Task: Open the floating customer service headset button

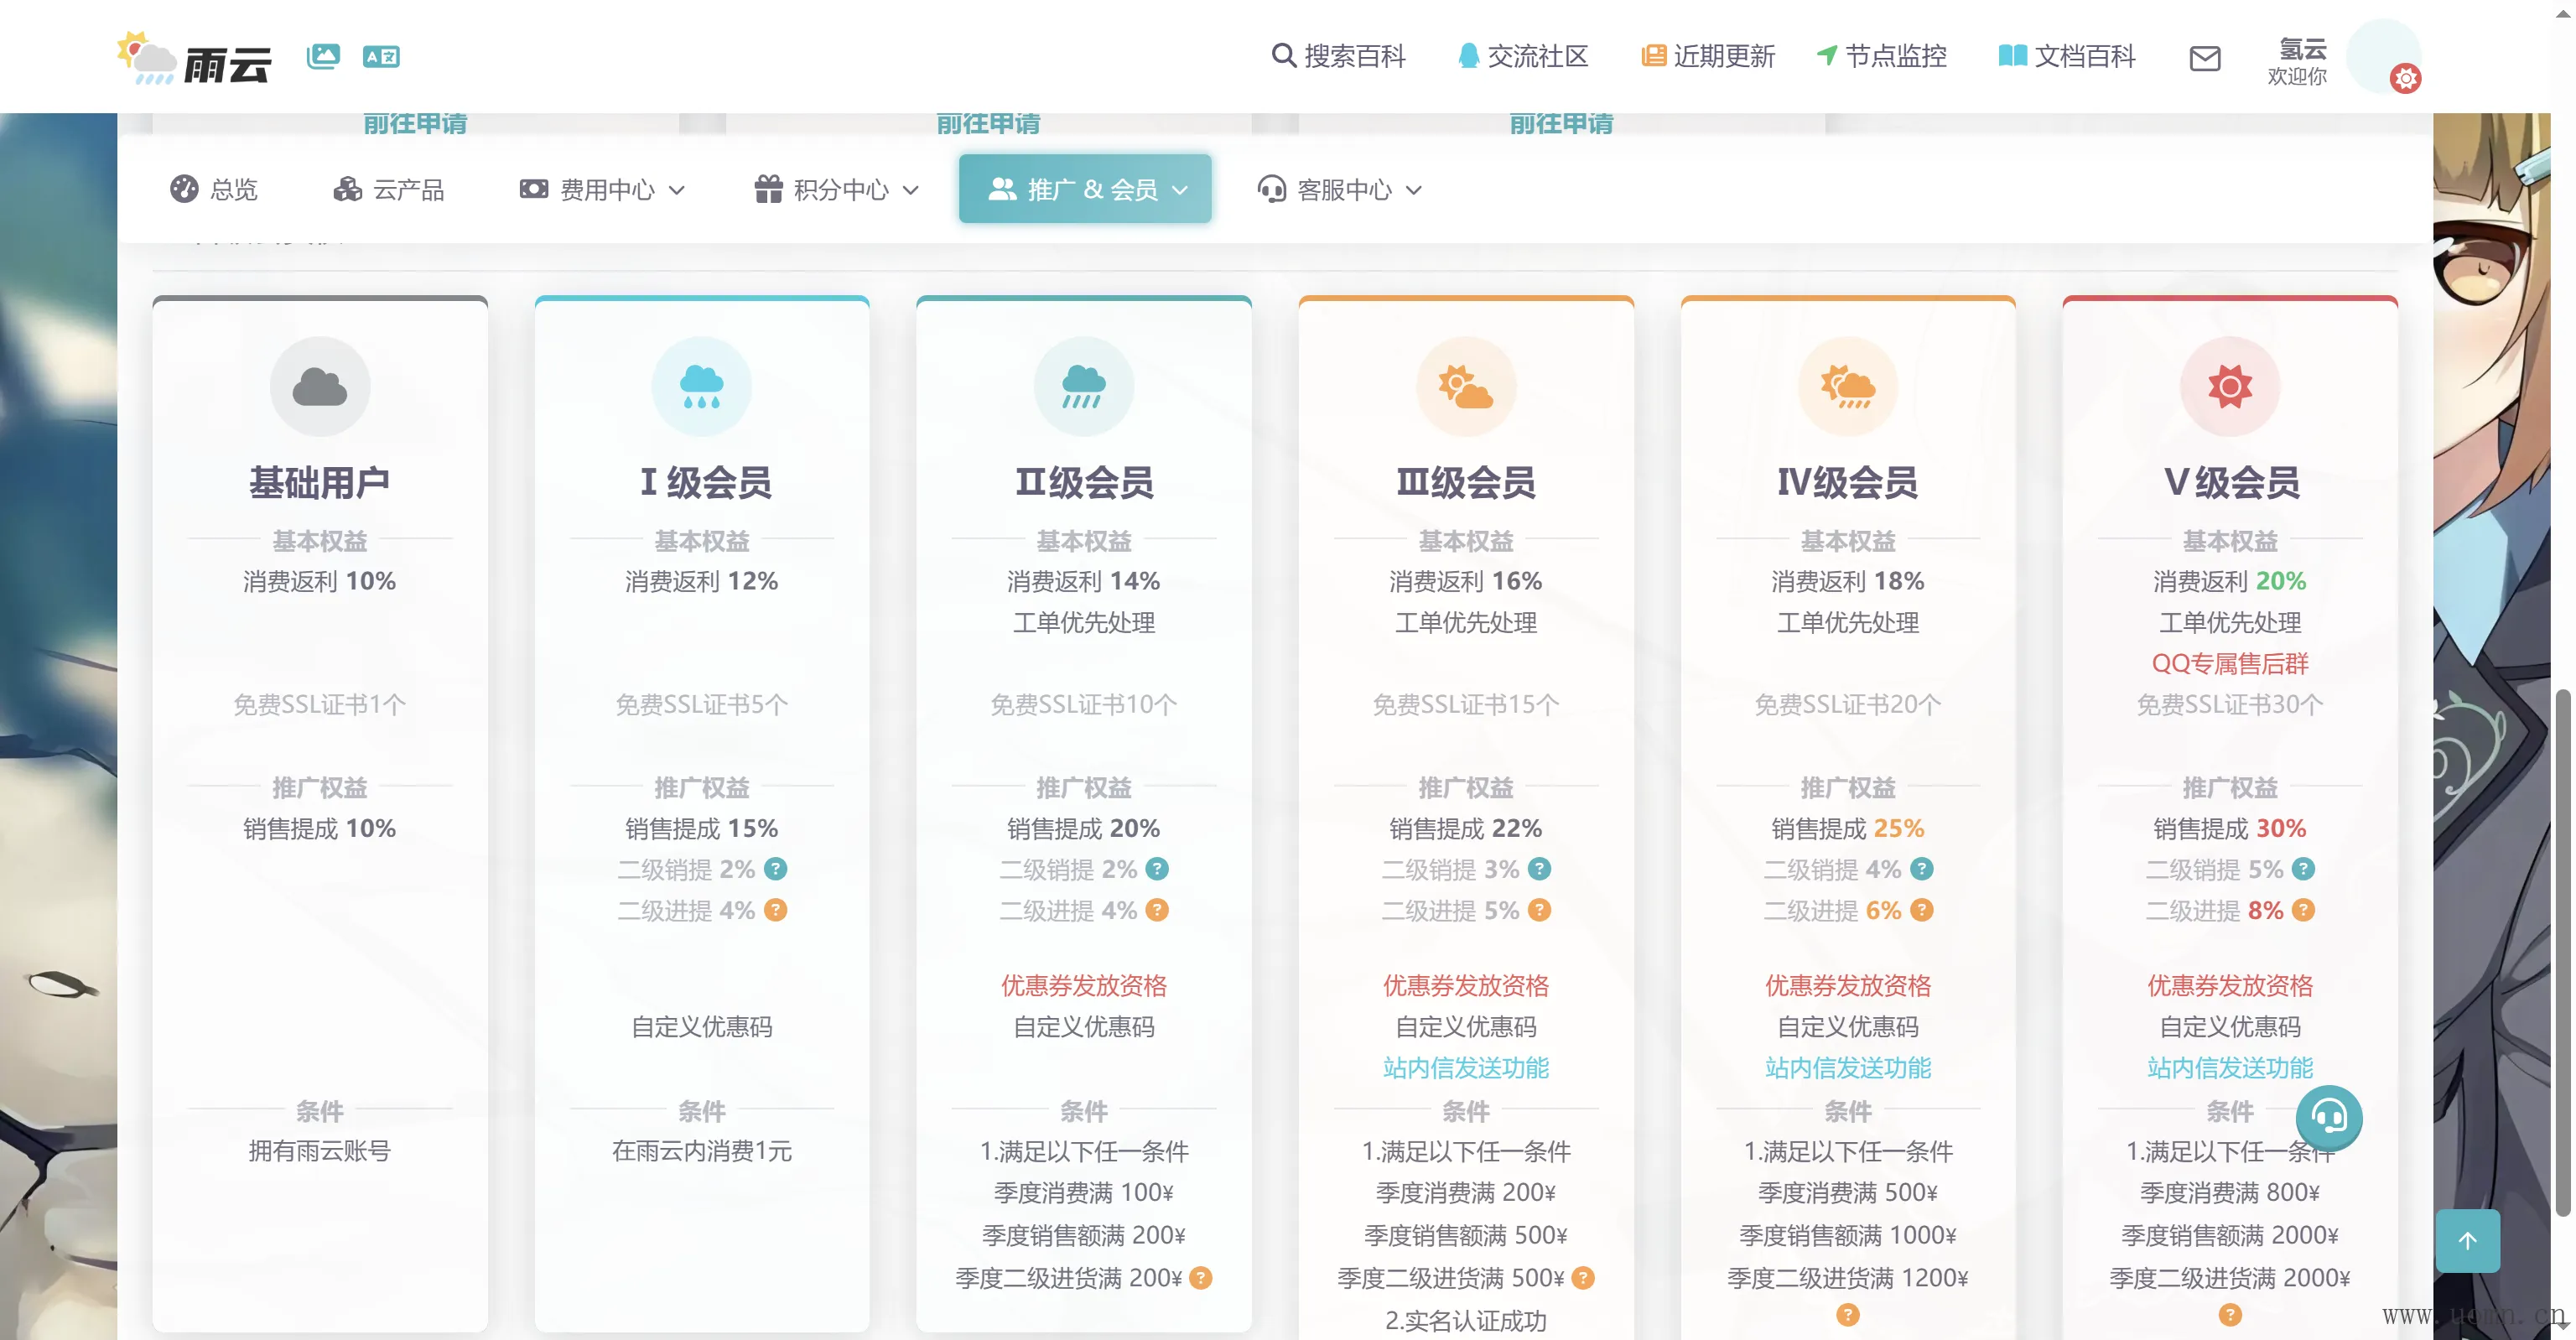Action: [2328, 1116]
